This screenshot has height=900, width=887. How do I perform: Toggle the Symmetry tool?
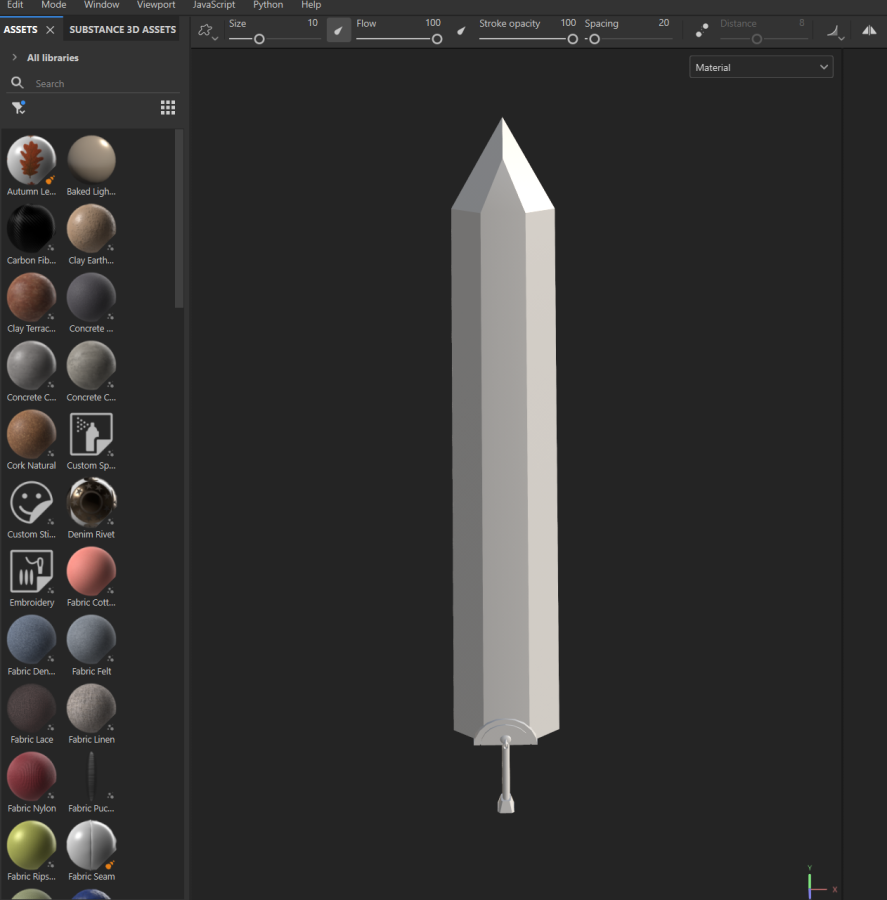869,30
